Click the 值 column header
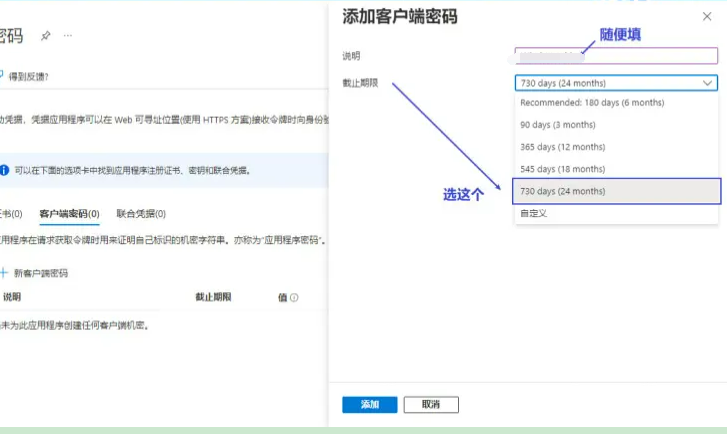This screenshot has width=727, height=434. (x=282, y=298)
